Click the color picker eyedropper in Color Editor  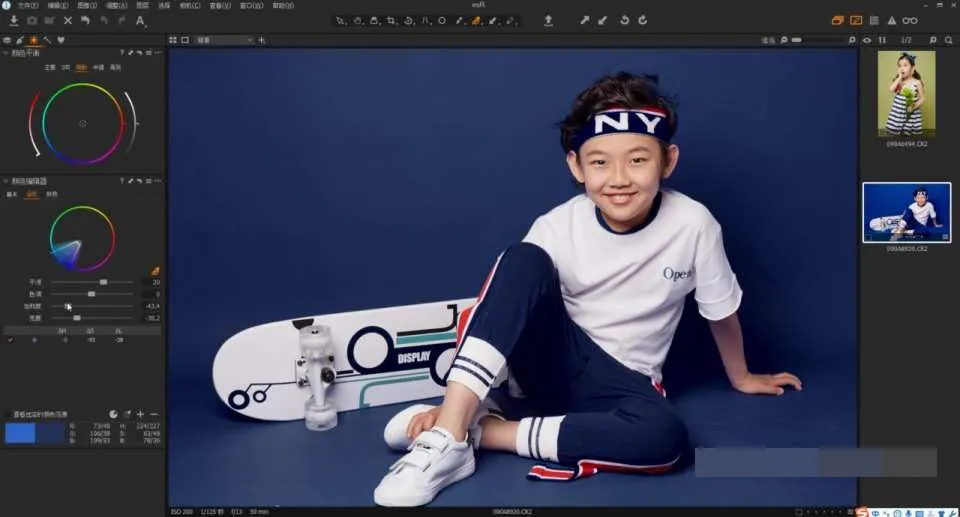155,271
